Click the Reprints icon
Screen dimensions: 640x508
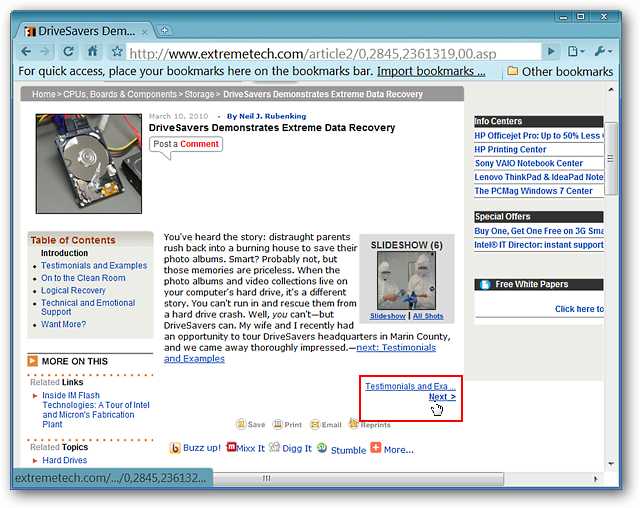coord(353,424)
